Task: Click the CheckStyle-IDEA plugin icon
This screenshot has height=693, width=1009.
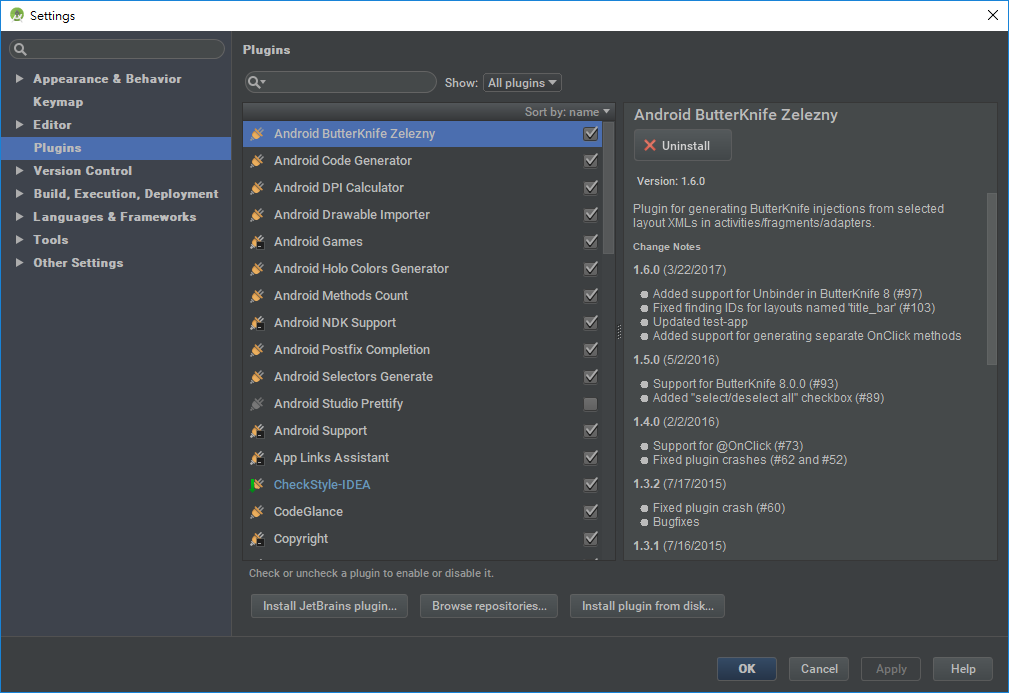Action: point(257,485)
